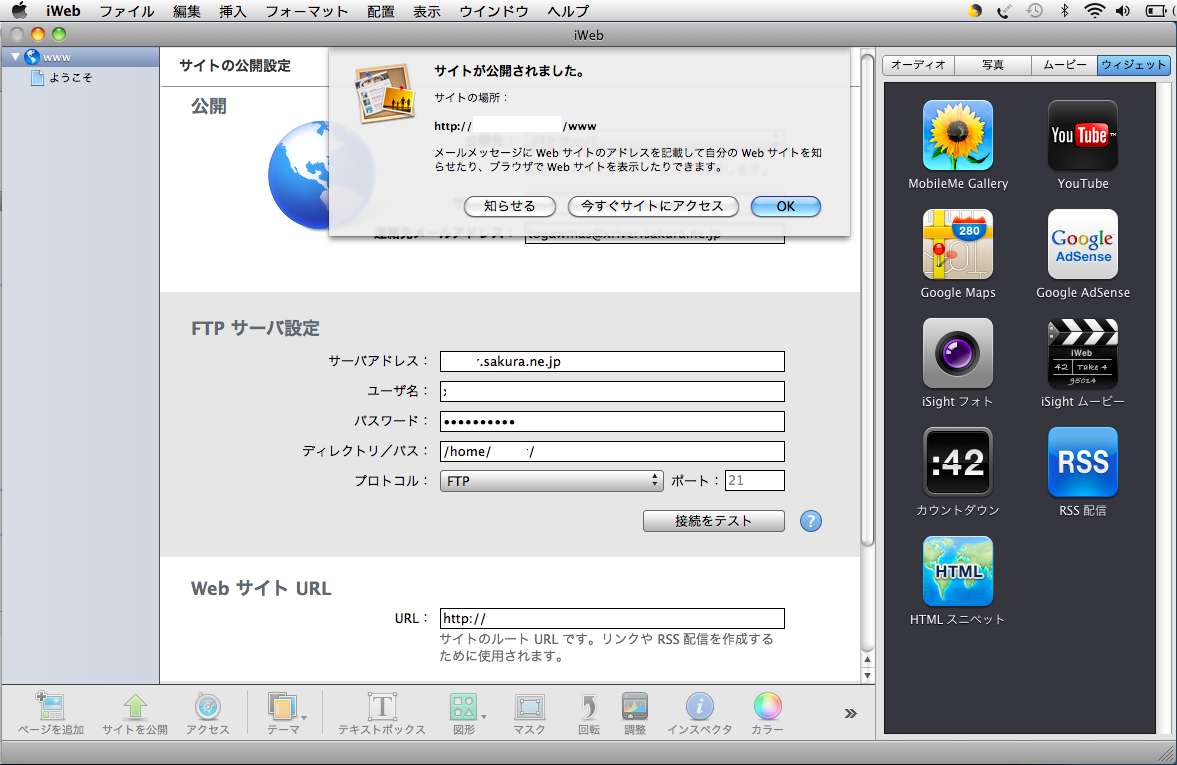Open the フォーマット menu
Image resolution: width=1177 pixels, height=765 pixels.
pos(306,11)
